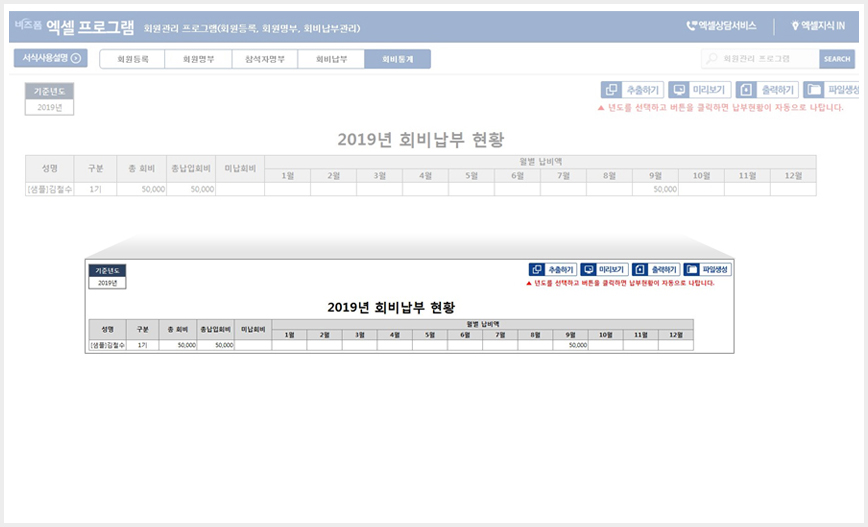
Task: Click the 월별 납비액 header in upper table
Action: pyautogui.click(x=540, y=162)
